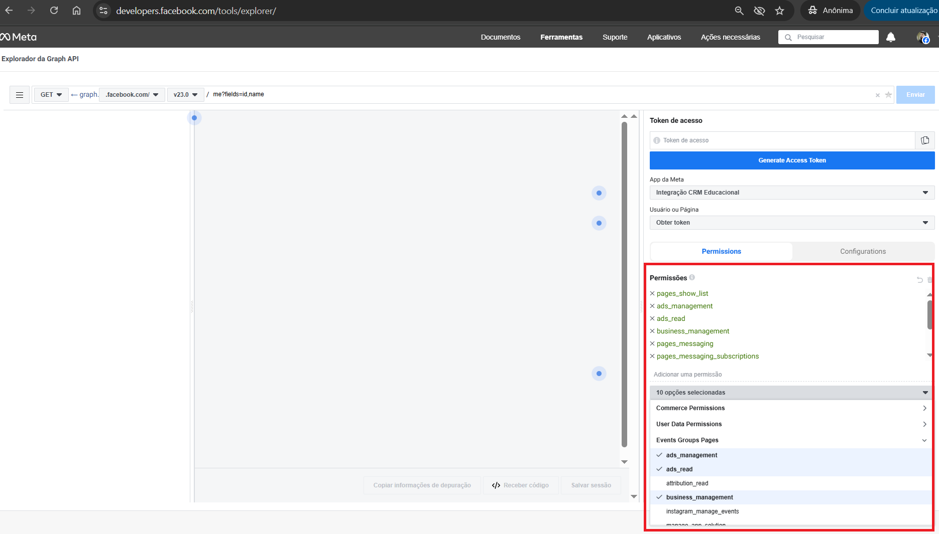939x534 pixels.
Task: Remove the green ads_management permission with its X
Action: coord(652,306)
